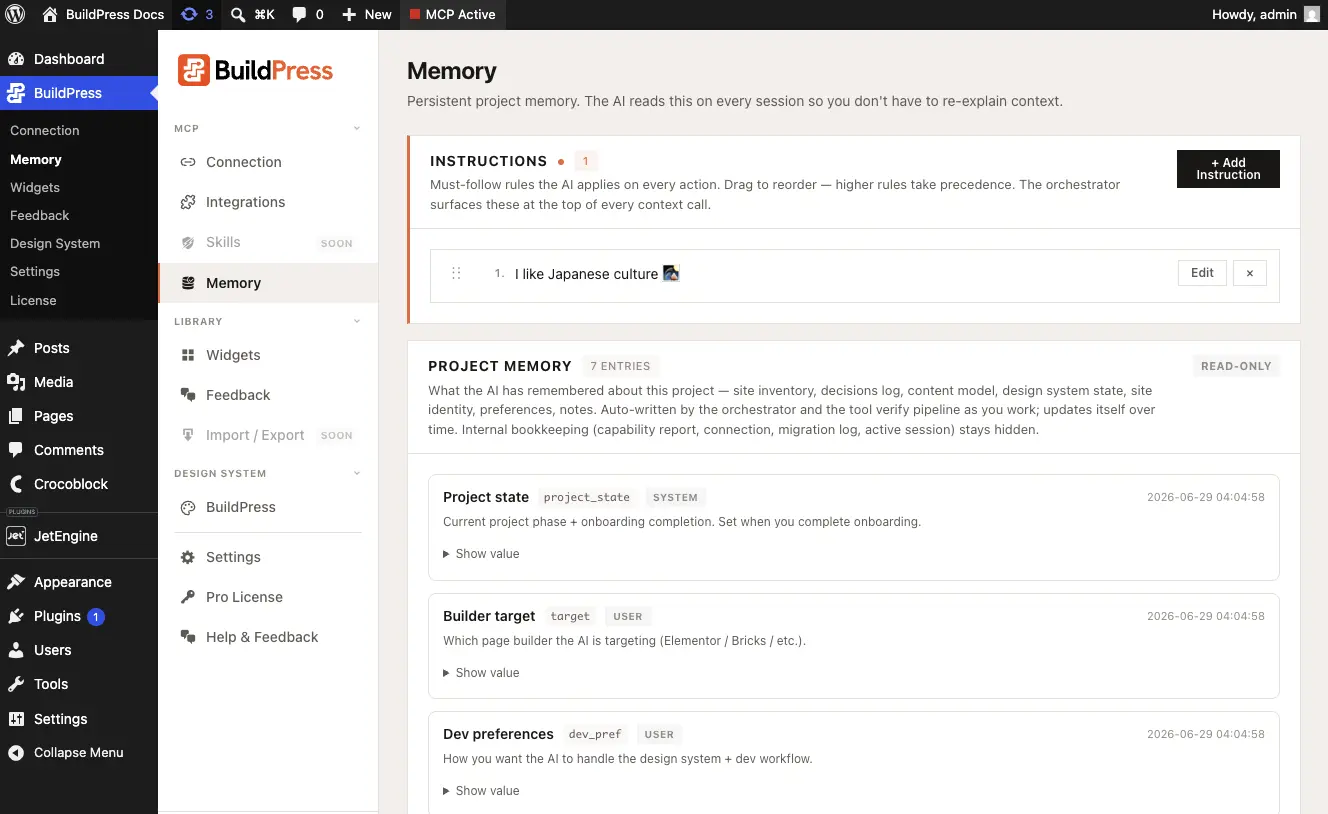Click the plus icon next to New

[349, 14]
